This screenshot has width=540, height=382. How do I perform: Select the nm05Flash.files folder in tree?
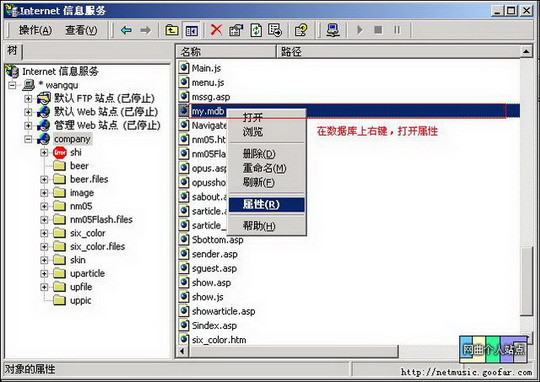coord(101,219)
